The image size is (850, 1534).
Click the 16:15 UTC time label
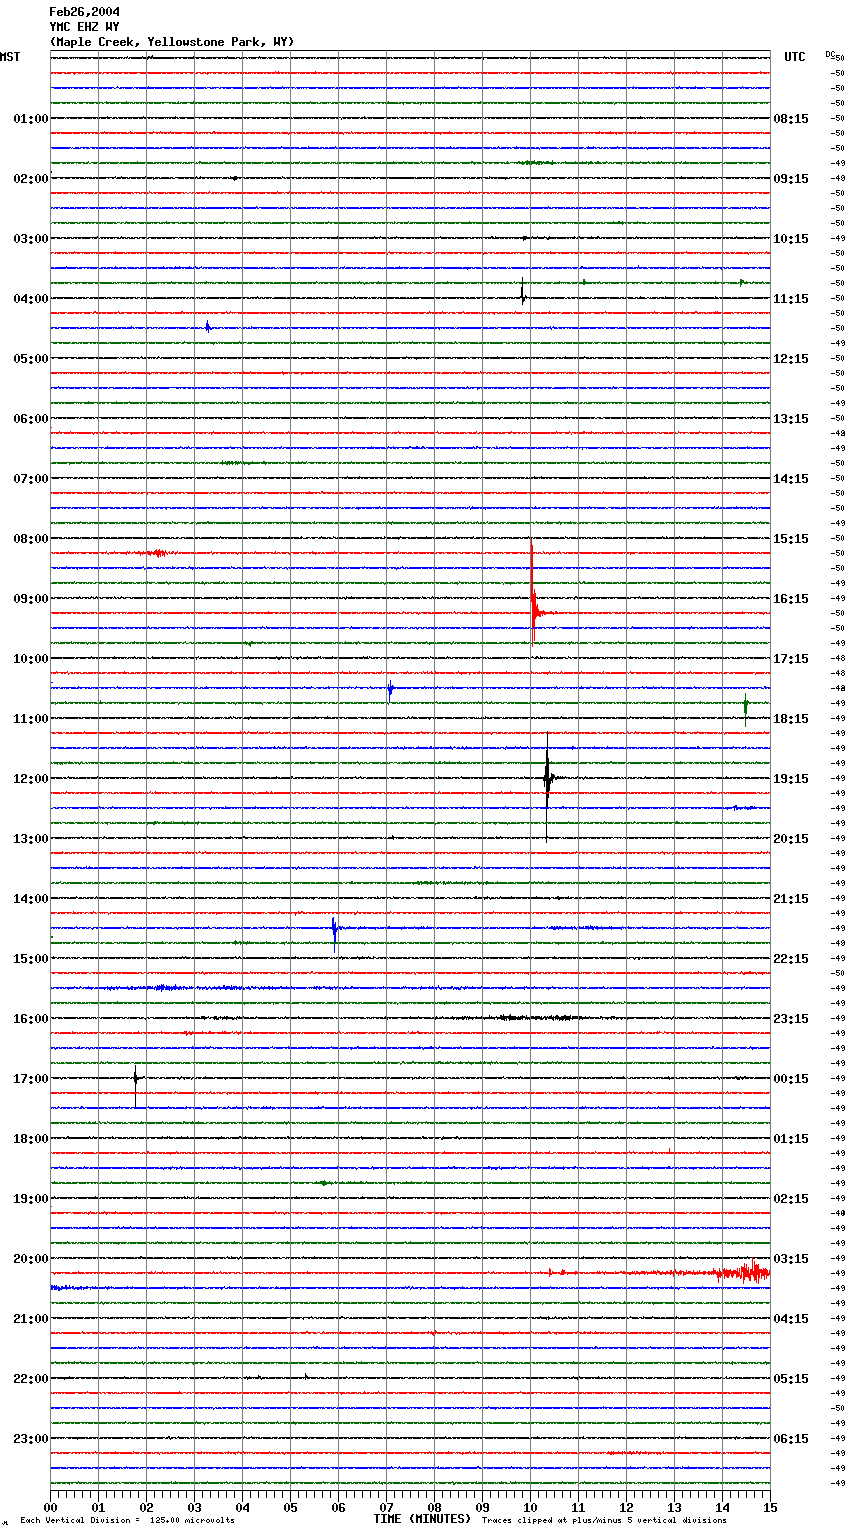791,599
